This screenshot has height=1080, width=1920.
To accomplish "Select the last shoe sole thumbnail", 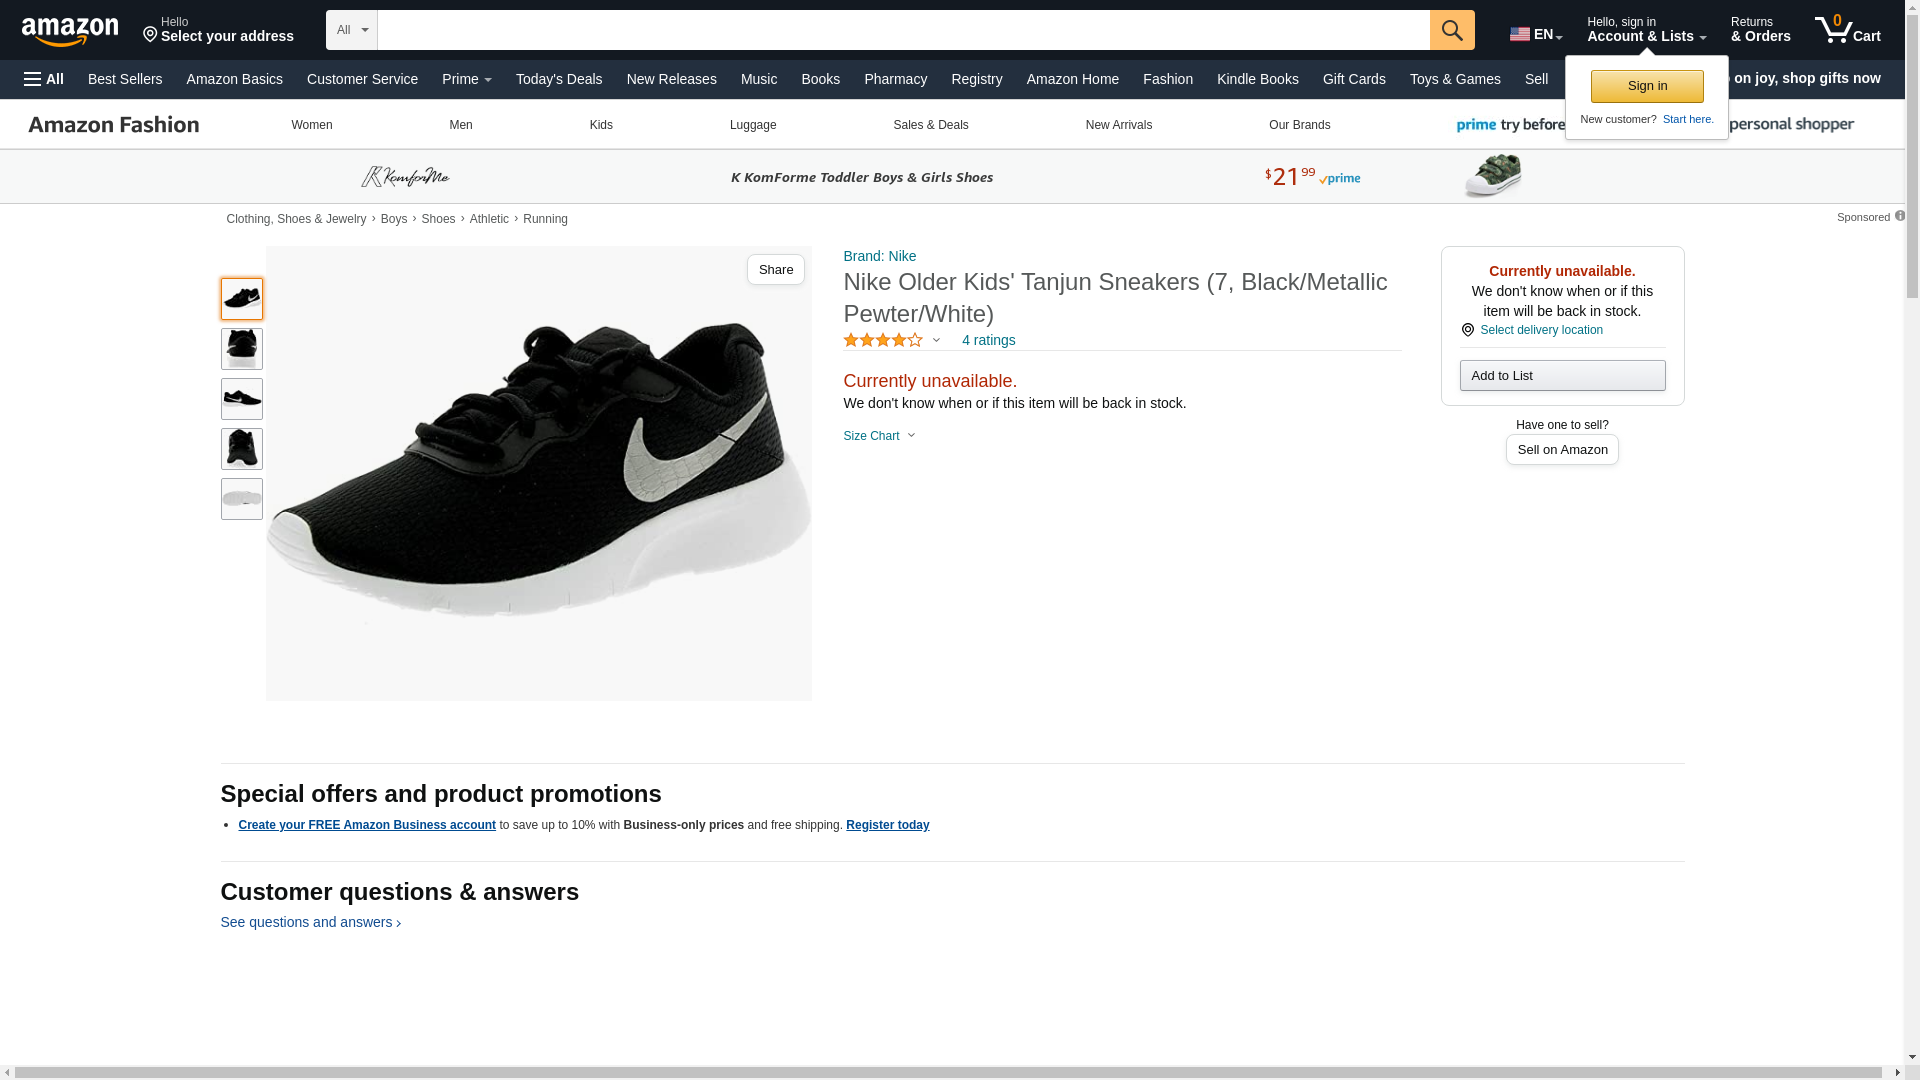I will click(x=242, y=499).
